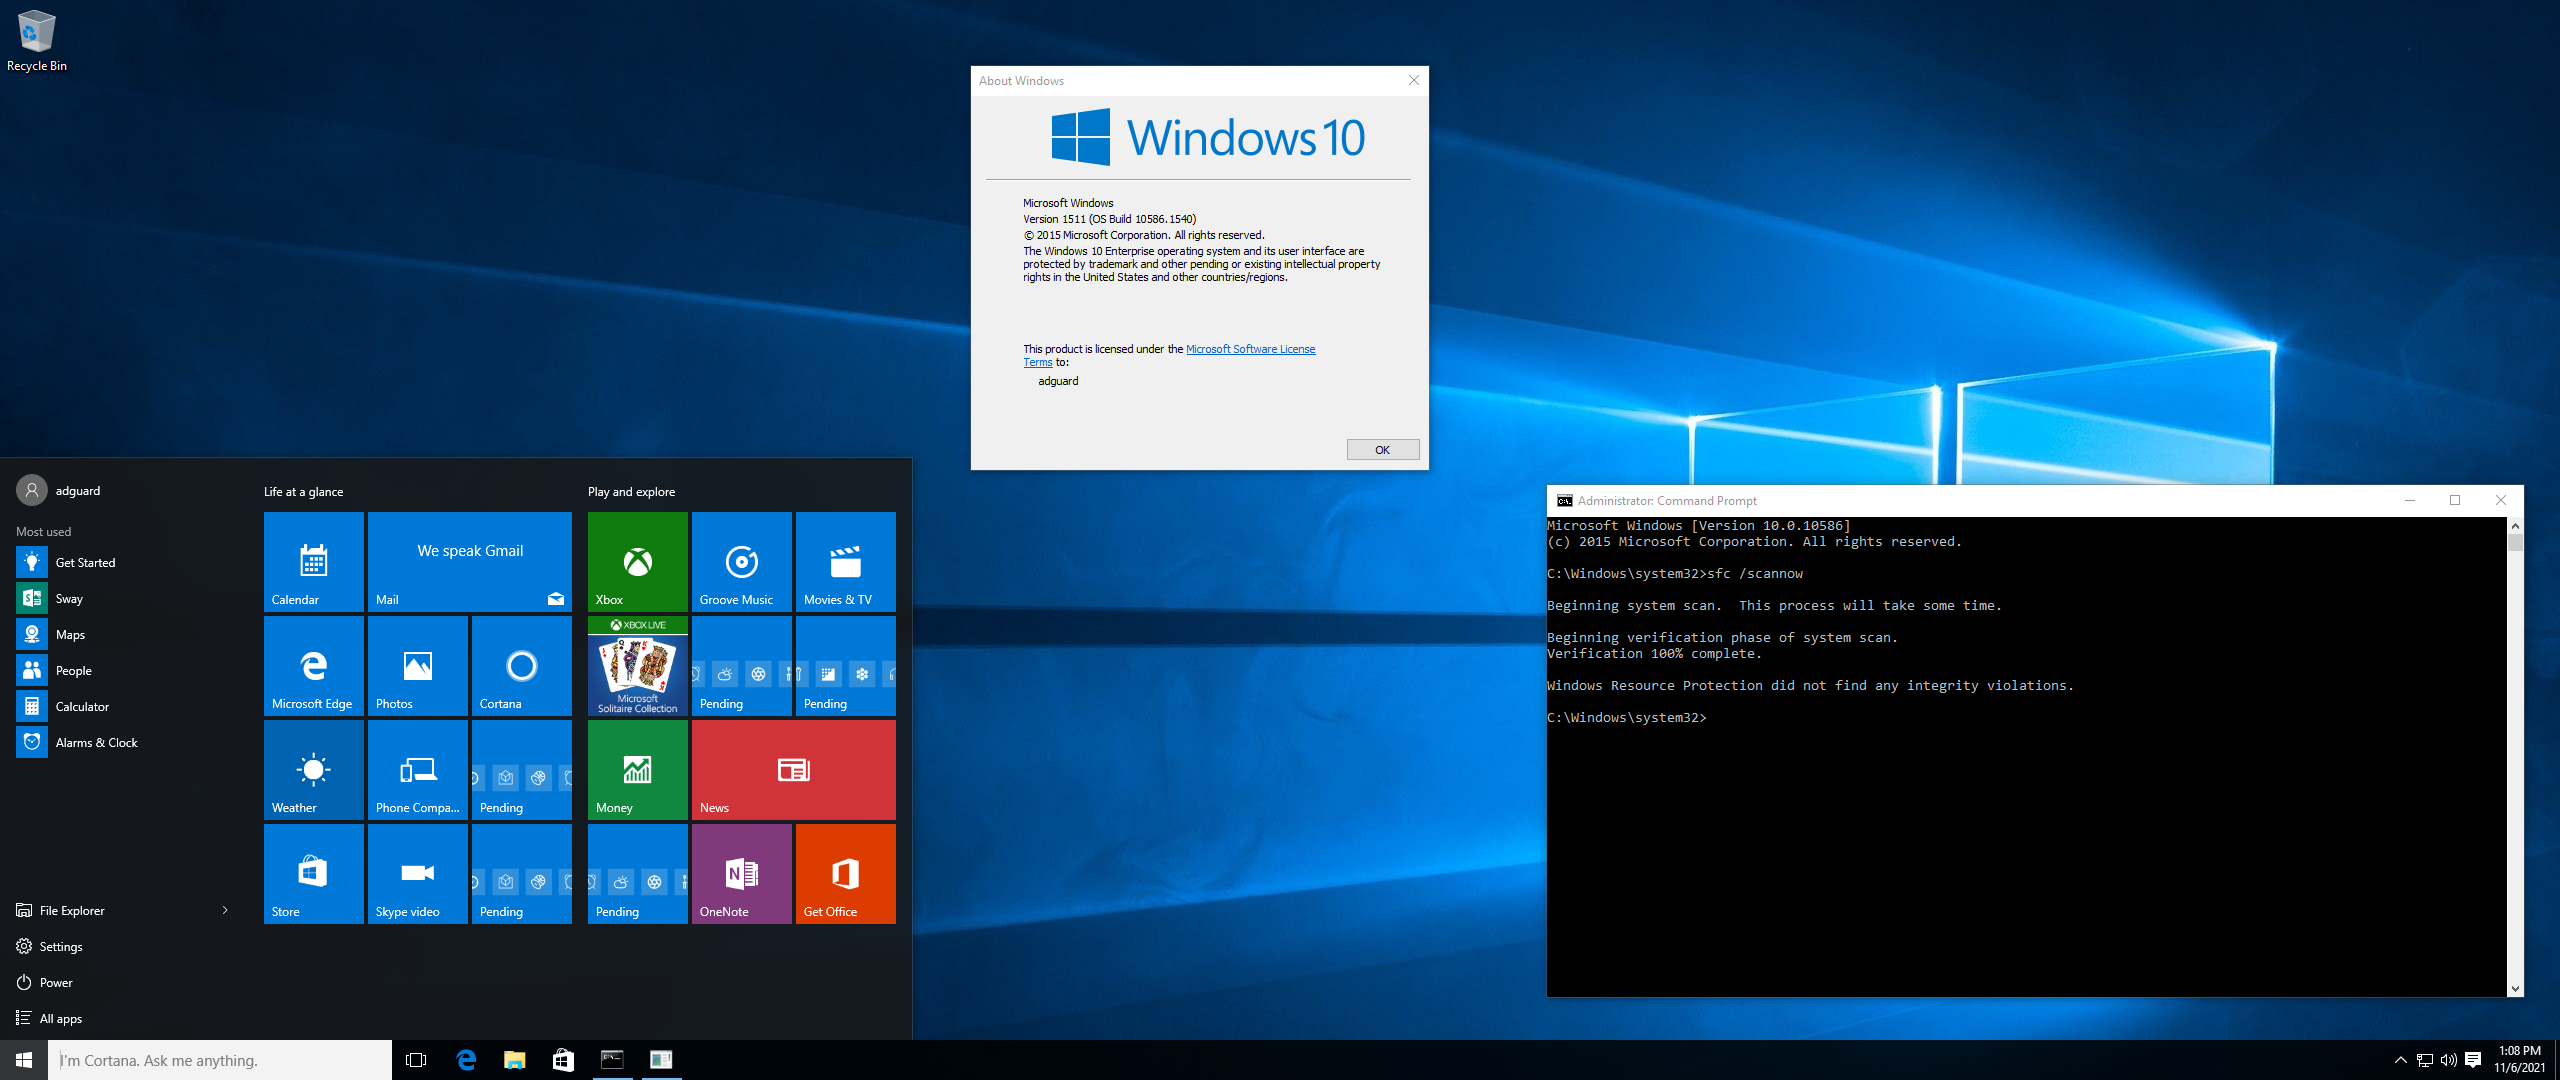This screenshot has height=1080, width=2560.
Task: Click the 'sfc /scannow' command line text
Action: 1755,574
